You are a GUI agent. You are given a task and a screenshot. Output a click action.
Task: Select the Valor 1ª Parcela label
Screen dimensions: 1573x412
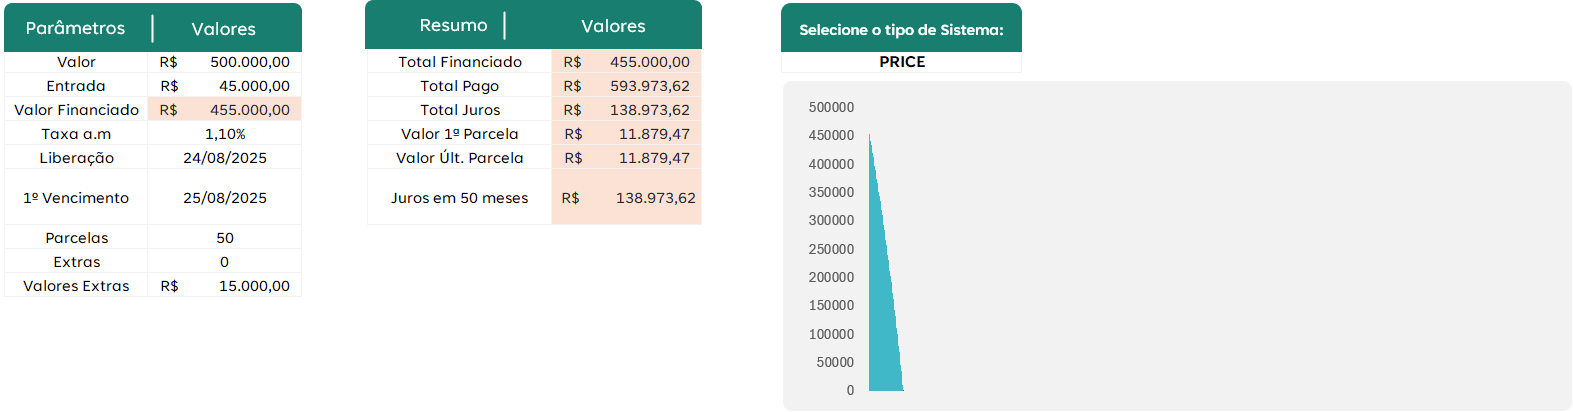(x=460, y=134)
